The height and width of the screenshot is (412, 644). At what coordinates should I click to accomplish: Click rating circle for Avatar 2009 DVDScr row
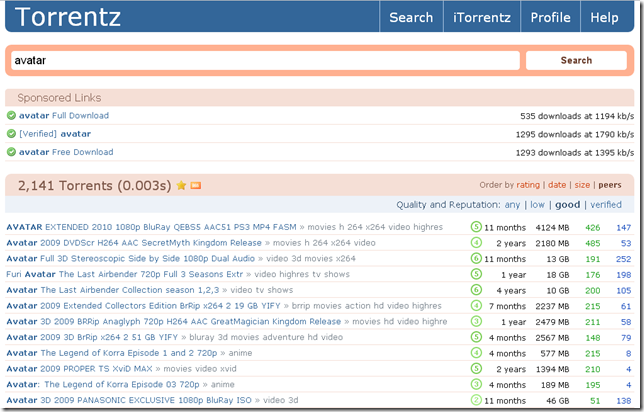pos(476,242)
